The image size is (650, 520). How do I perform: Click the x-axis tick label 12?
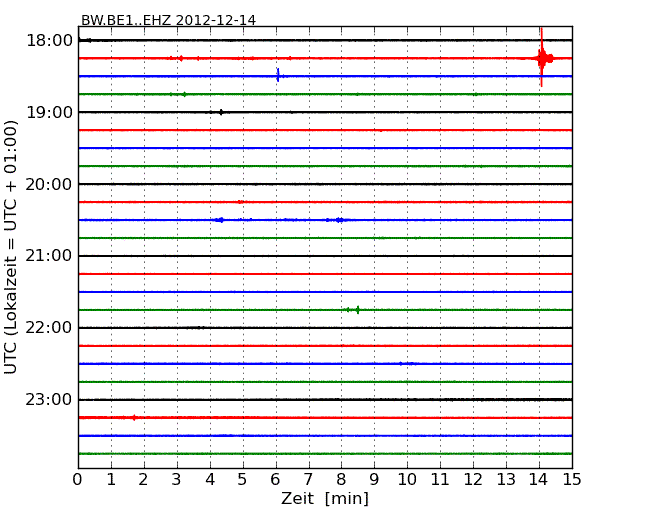[473, 479]
